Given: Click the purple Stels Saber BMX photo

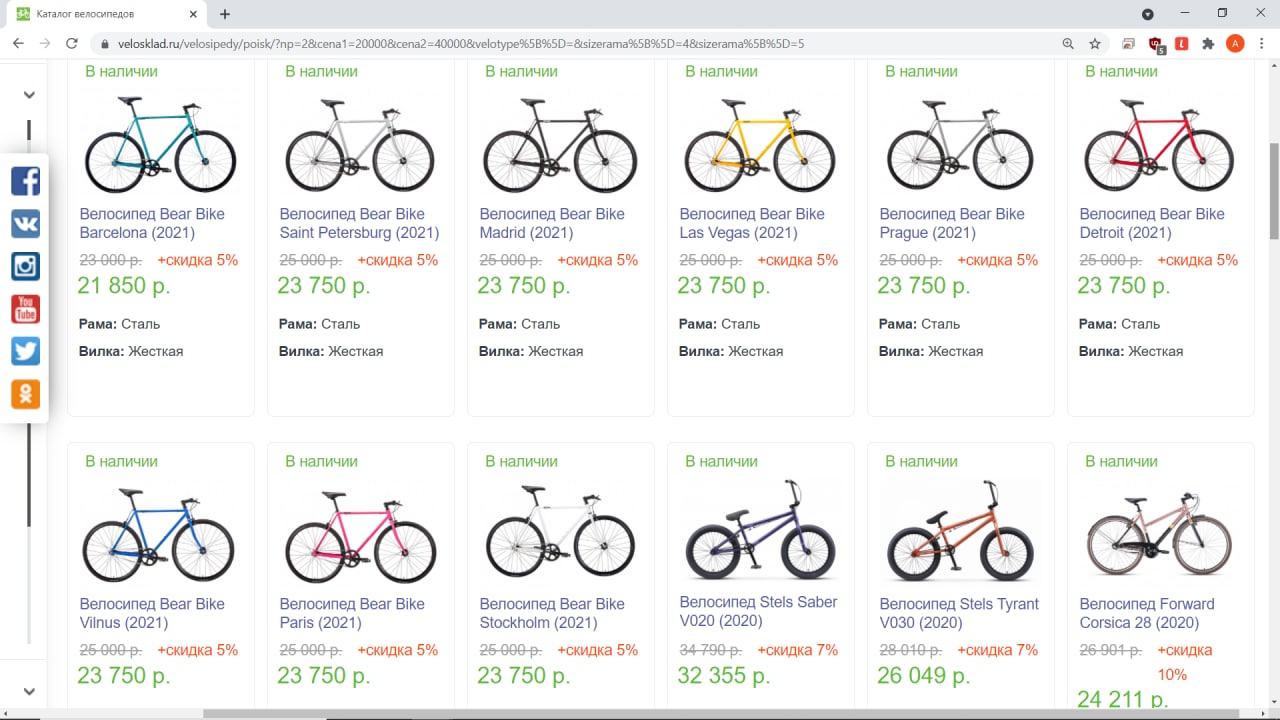Looking at the screenshot, I should coord(760,530).
